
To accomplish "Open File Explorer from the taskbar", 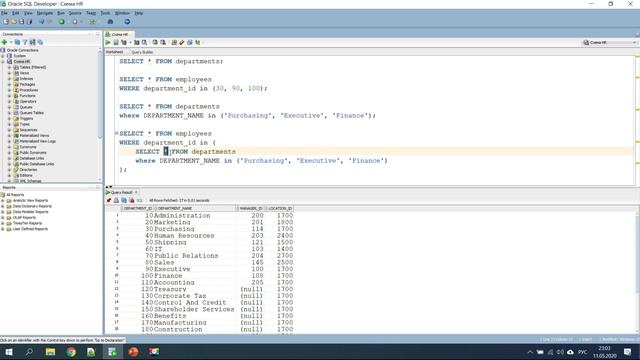I will (50, 352).
